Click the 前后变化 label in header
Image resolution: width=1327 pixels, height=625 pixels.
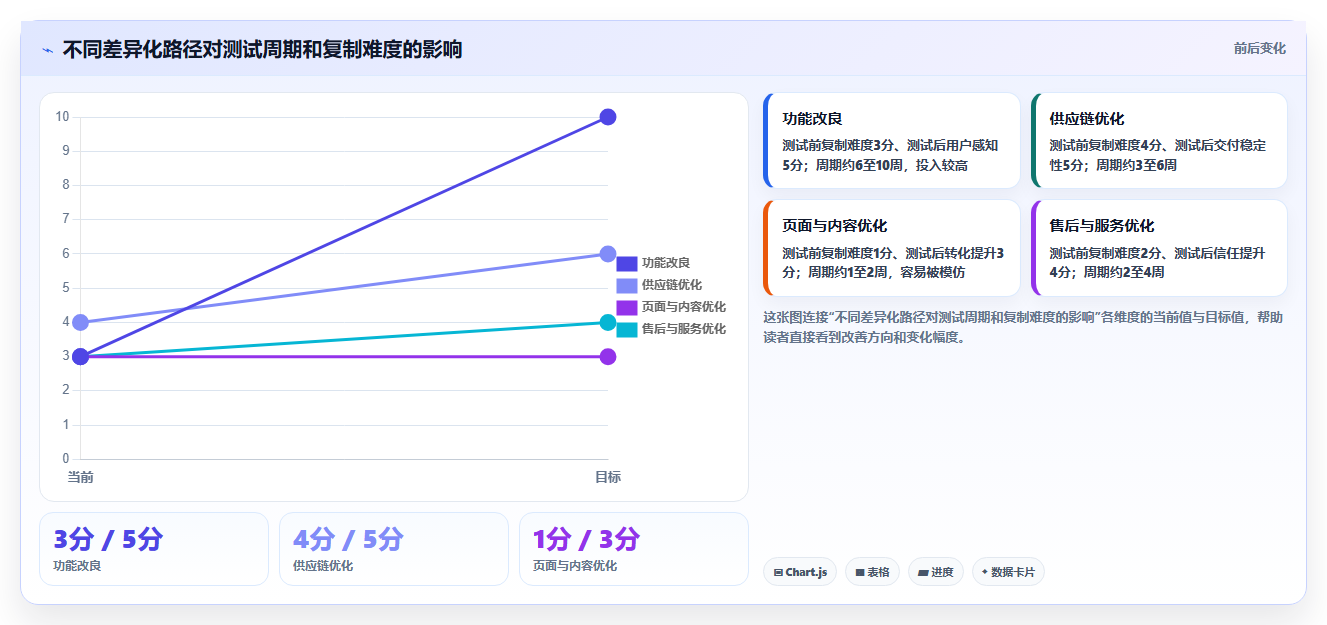coord(1259,48)
